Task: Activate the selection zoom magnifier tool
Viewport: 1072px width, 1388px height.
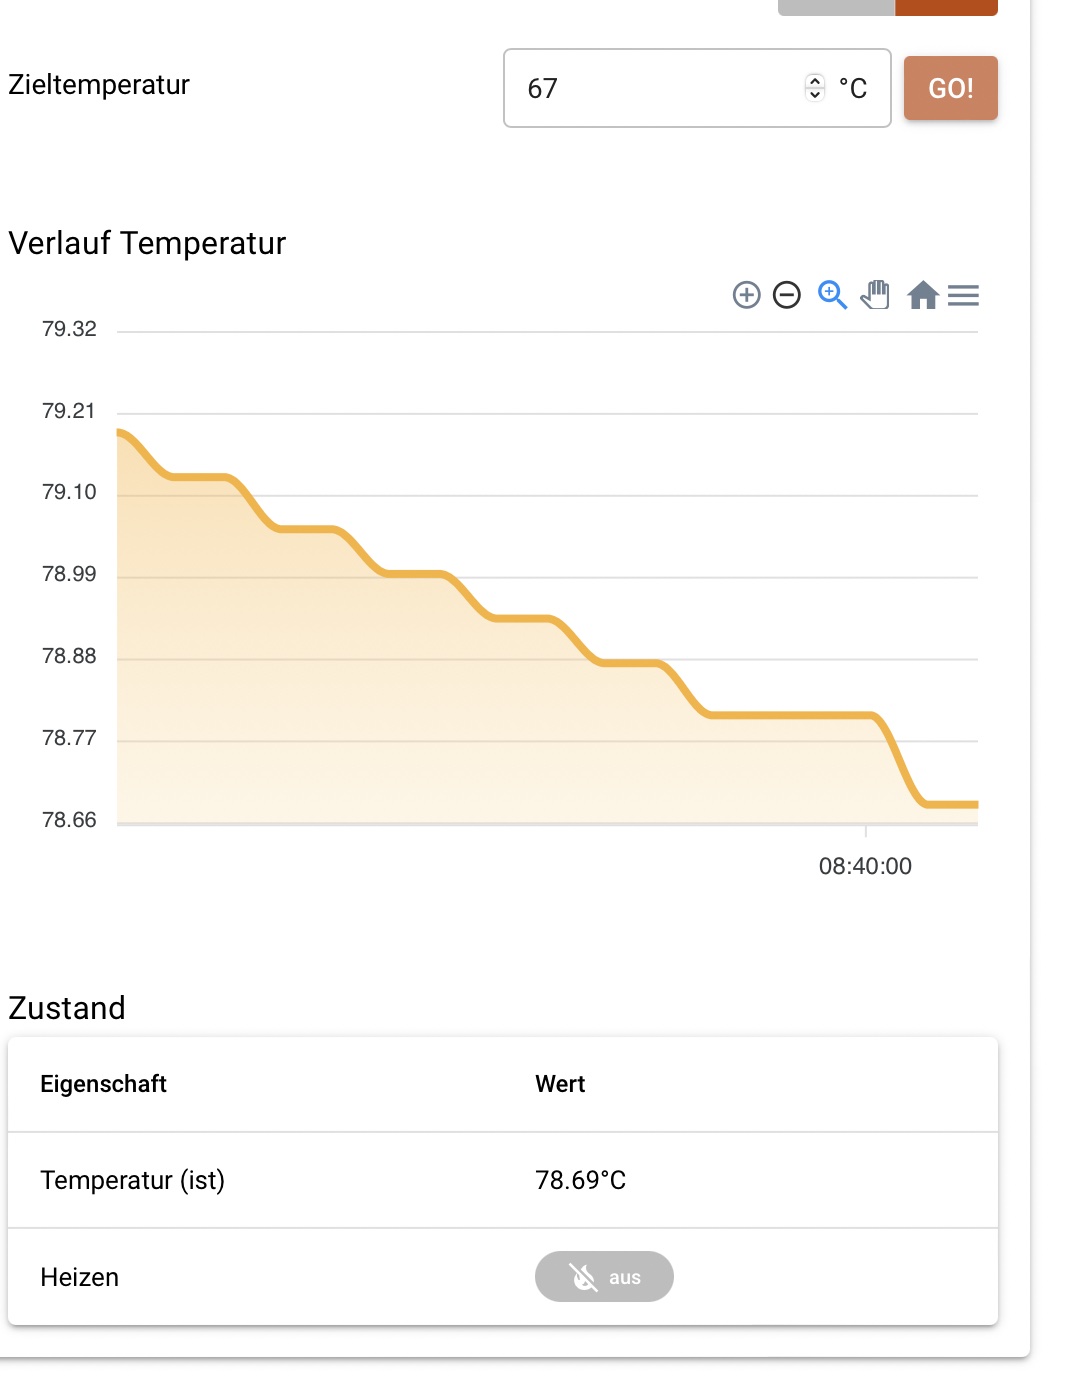Action: coord(832,295)
